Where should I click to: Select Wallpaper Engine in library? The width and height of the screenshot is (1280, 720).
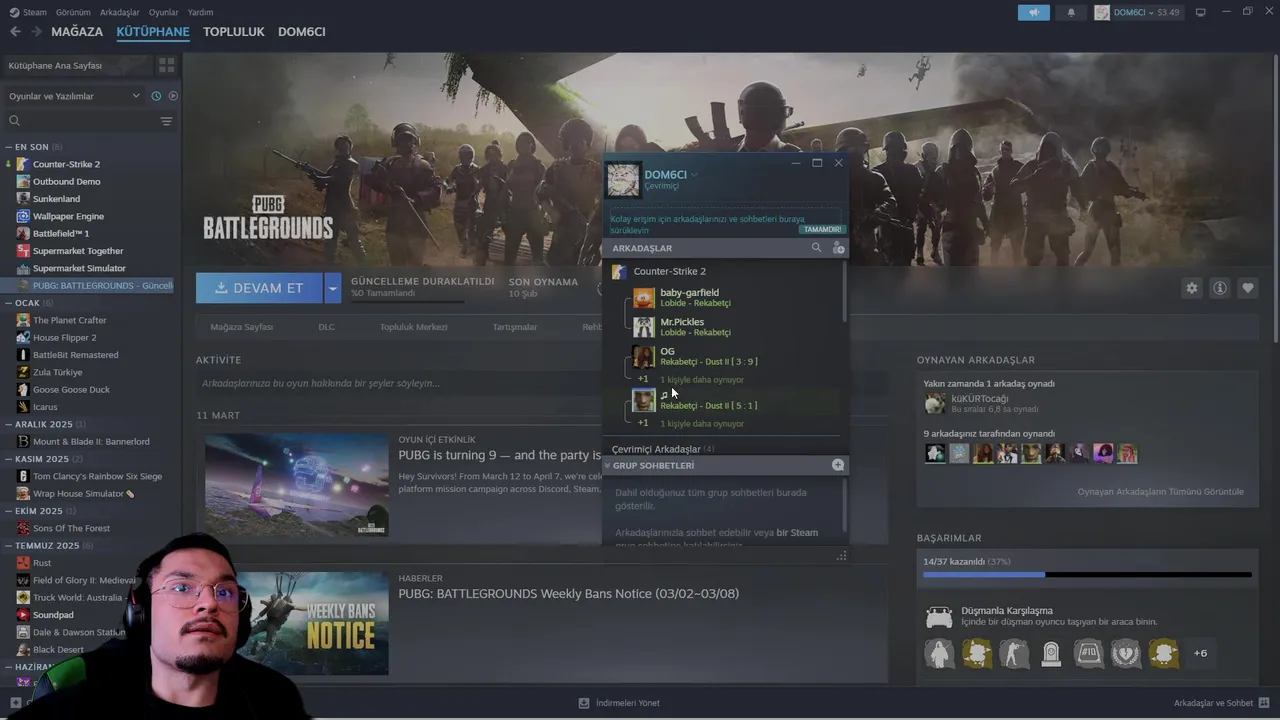[68, 216]
